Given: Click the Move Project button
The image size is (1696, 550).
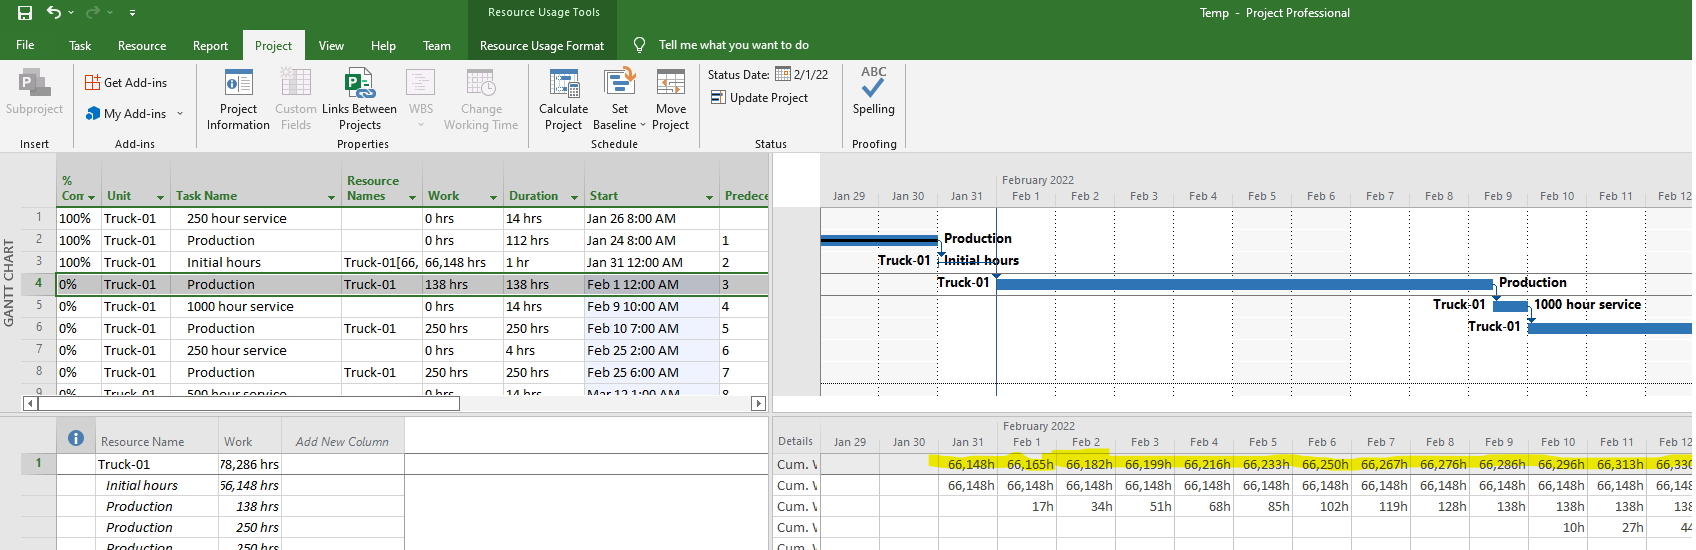Looking at the screenshot, I should [x=671, y=99].
